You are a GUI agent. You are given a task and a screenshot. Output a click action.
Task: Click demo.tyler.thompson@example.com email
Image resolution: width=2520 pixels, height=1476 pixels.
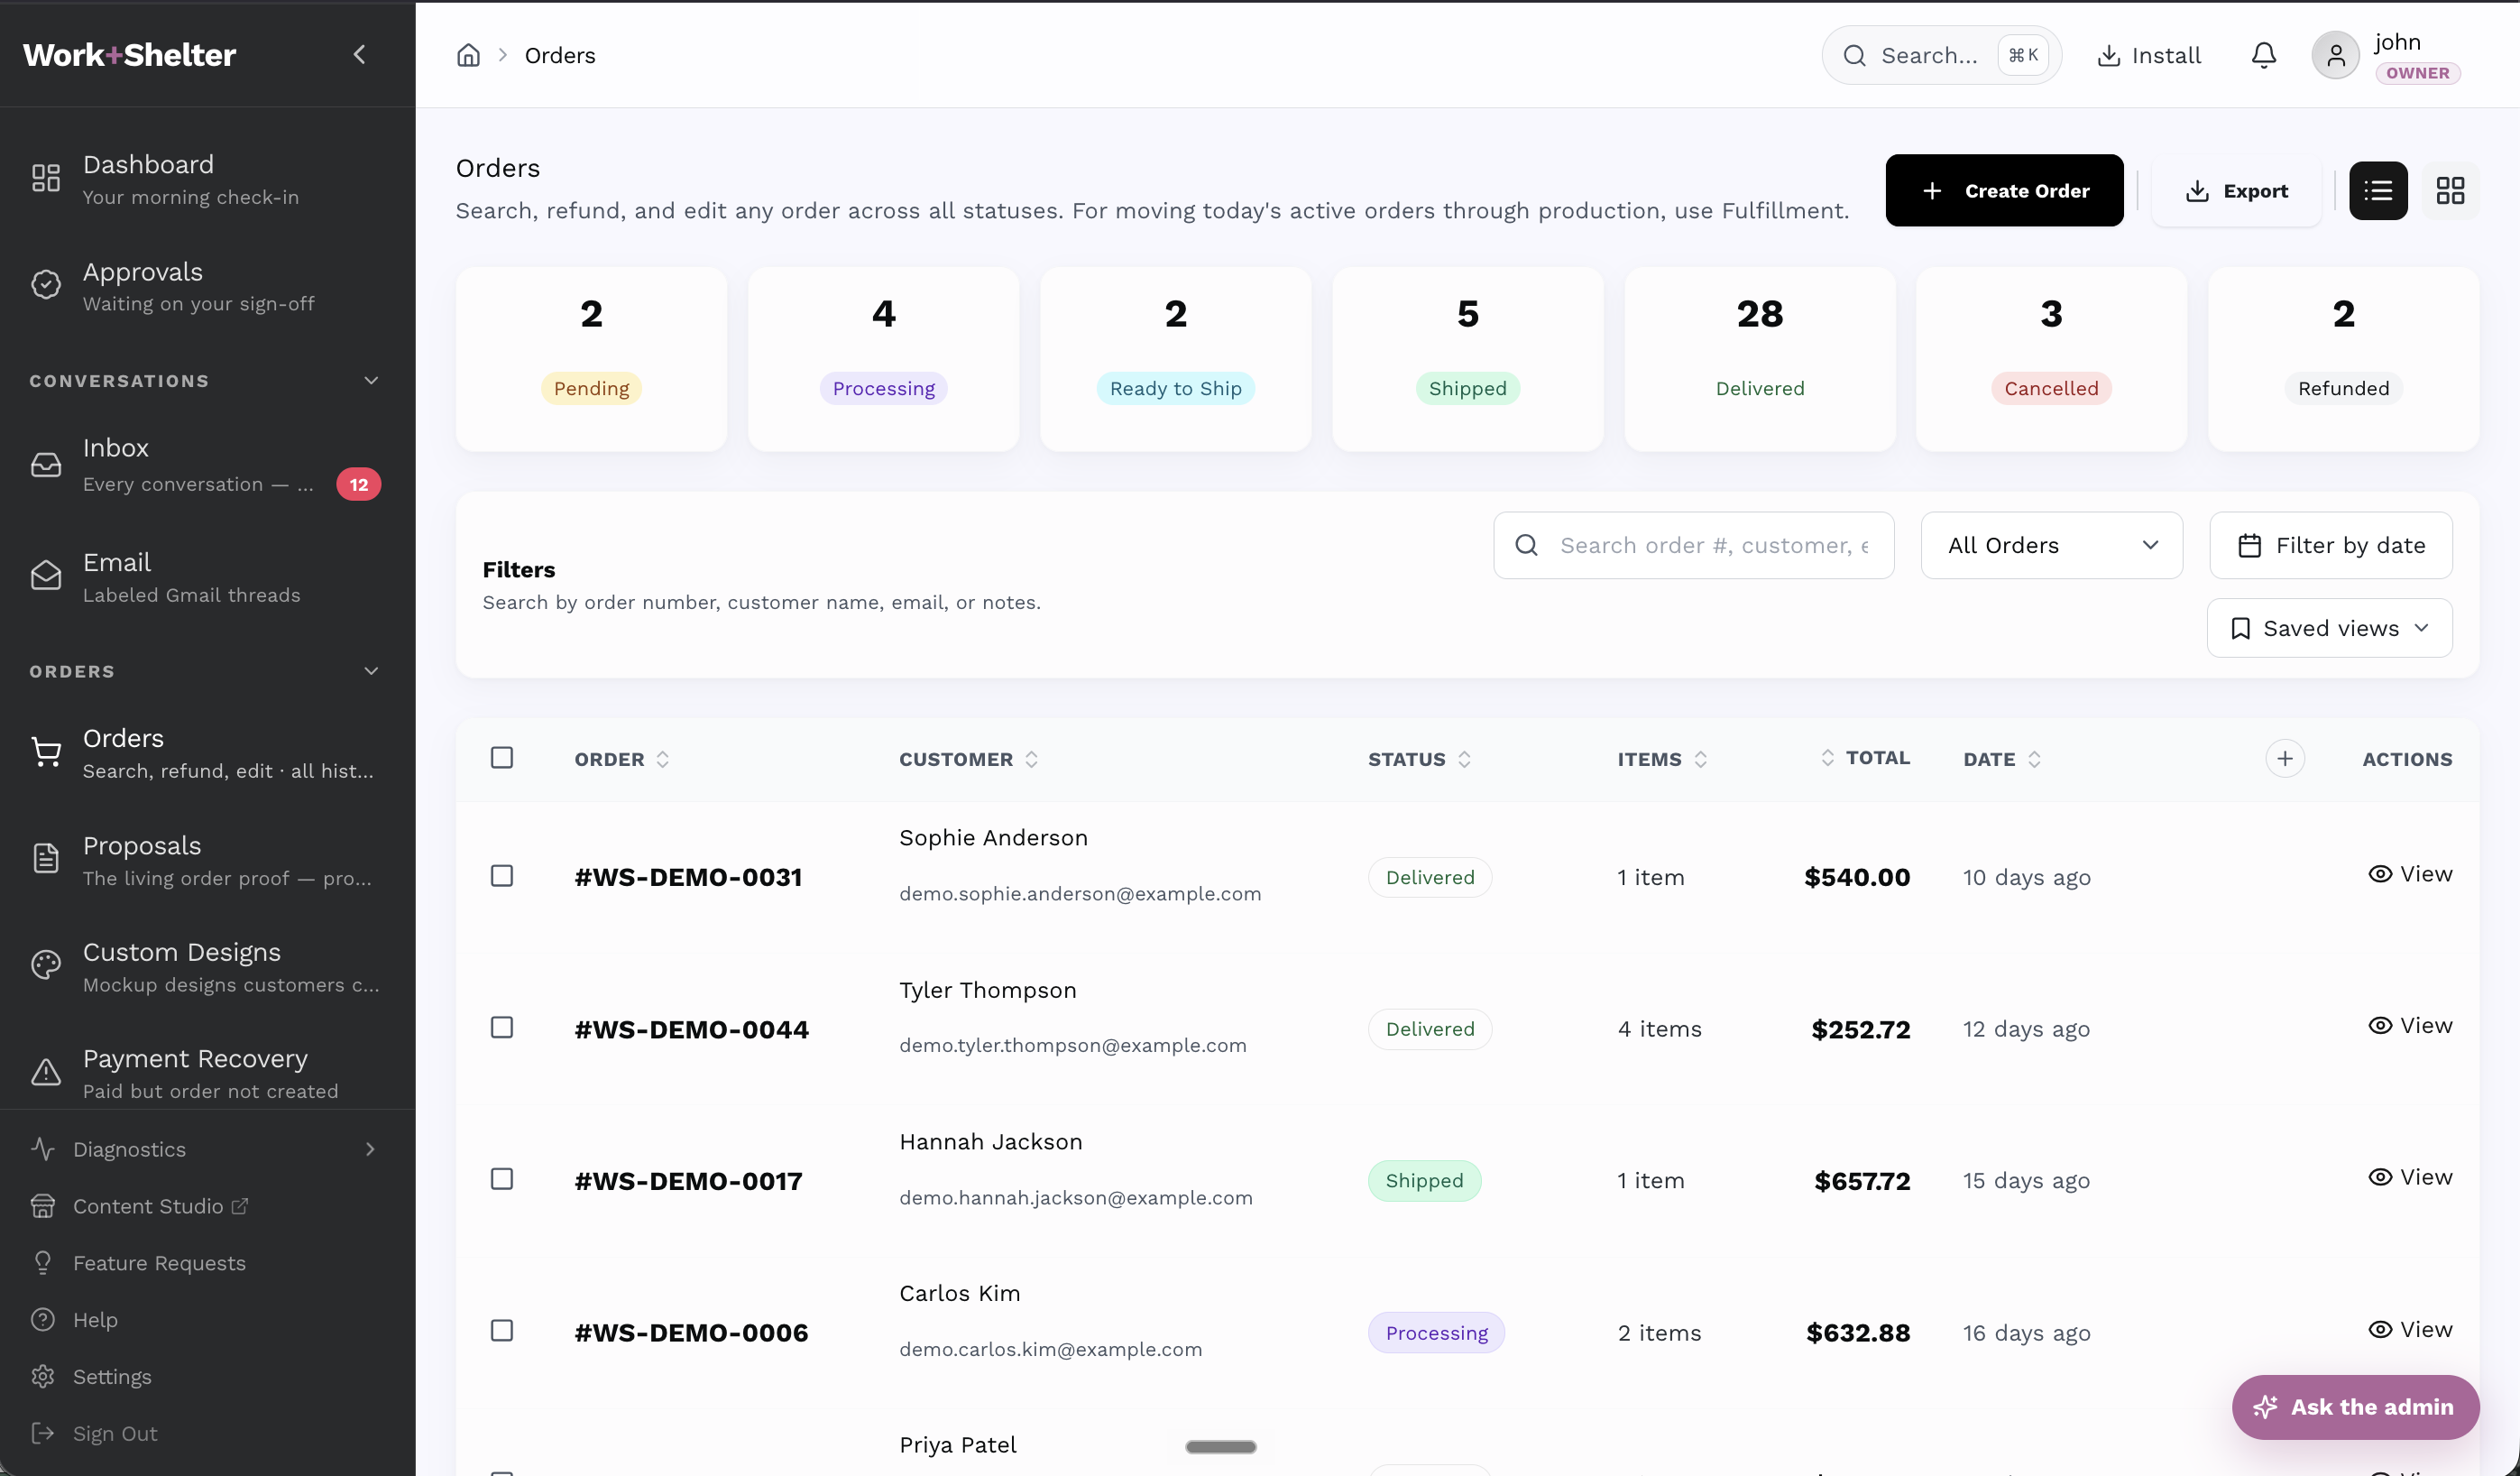[1072, 1045]
